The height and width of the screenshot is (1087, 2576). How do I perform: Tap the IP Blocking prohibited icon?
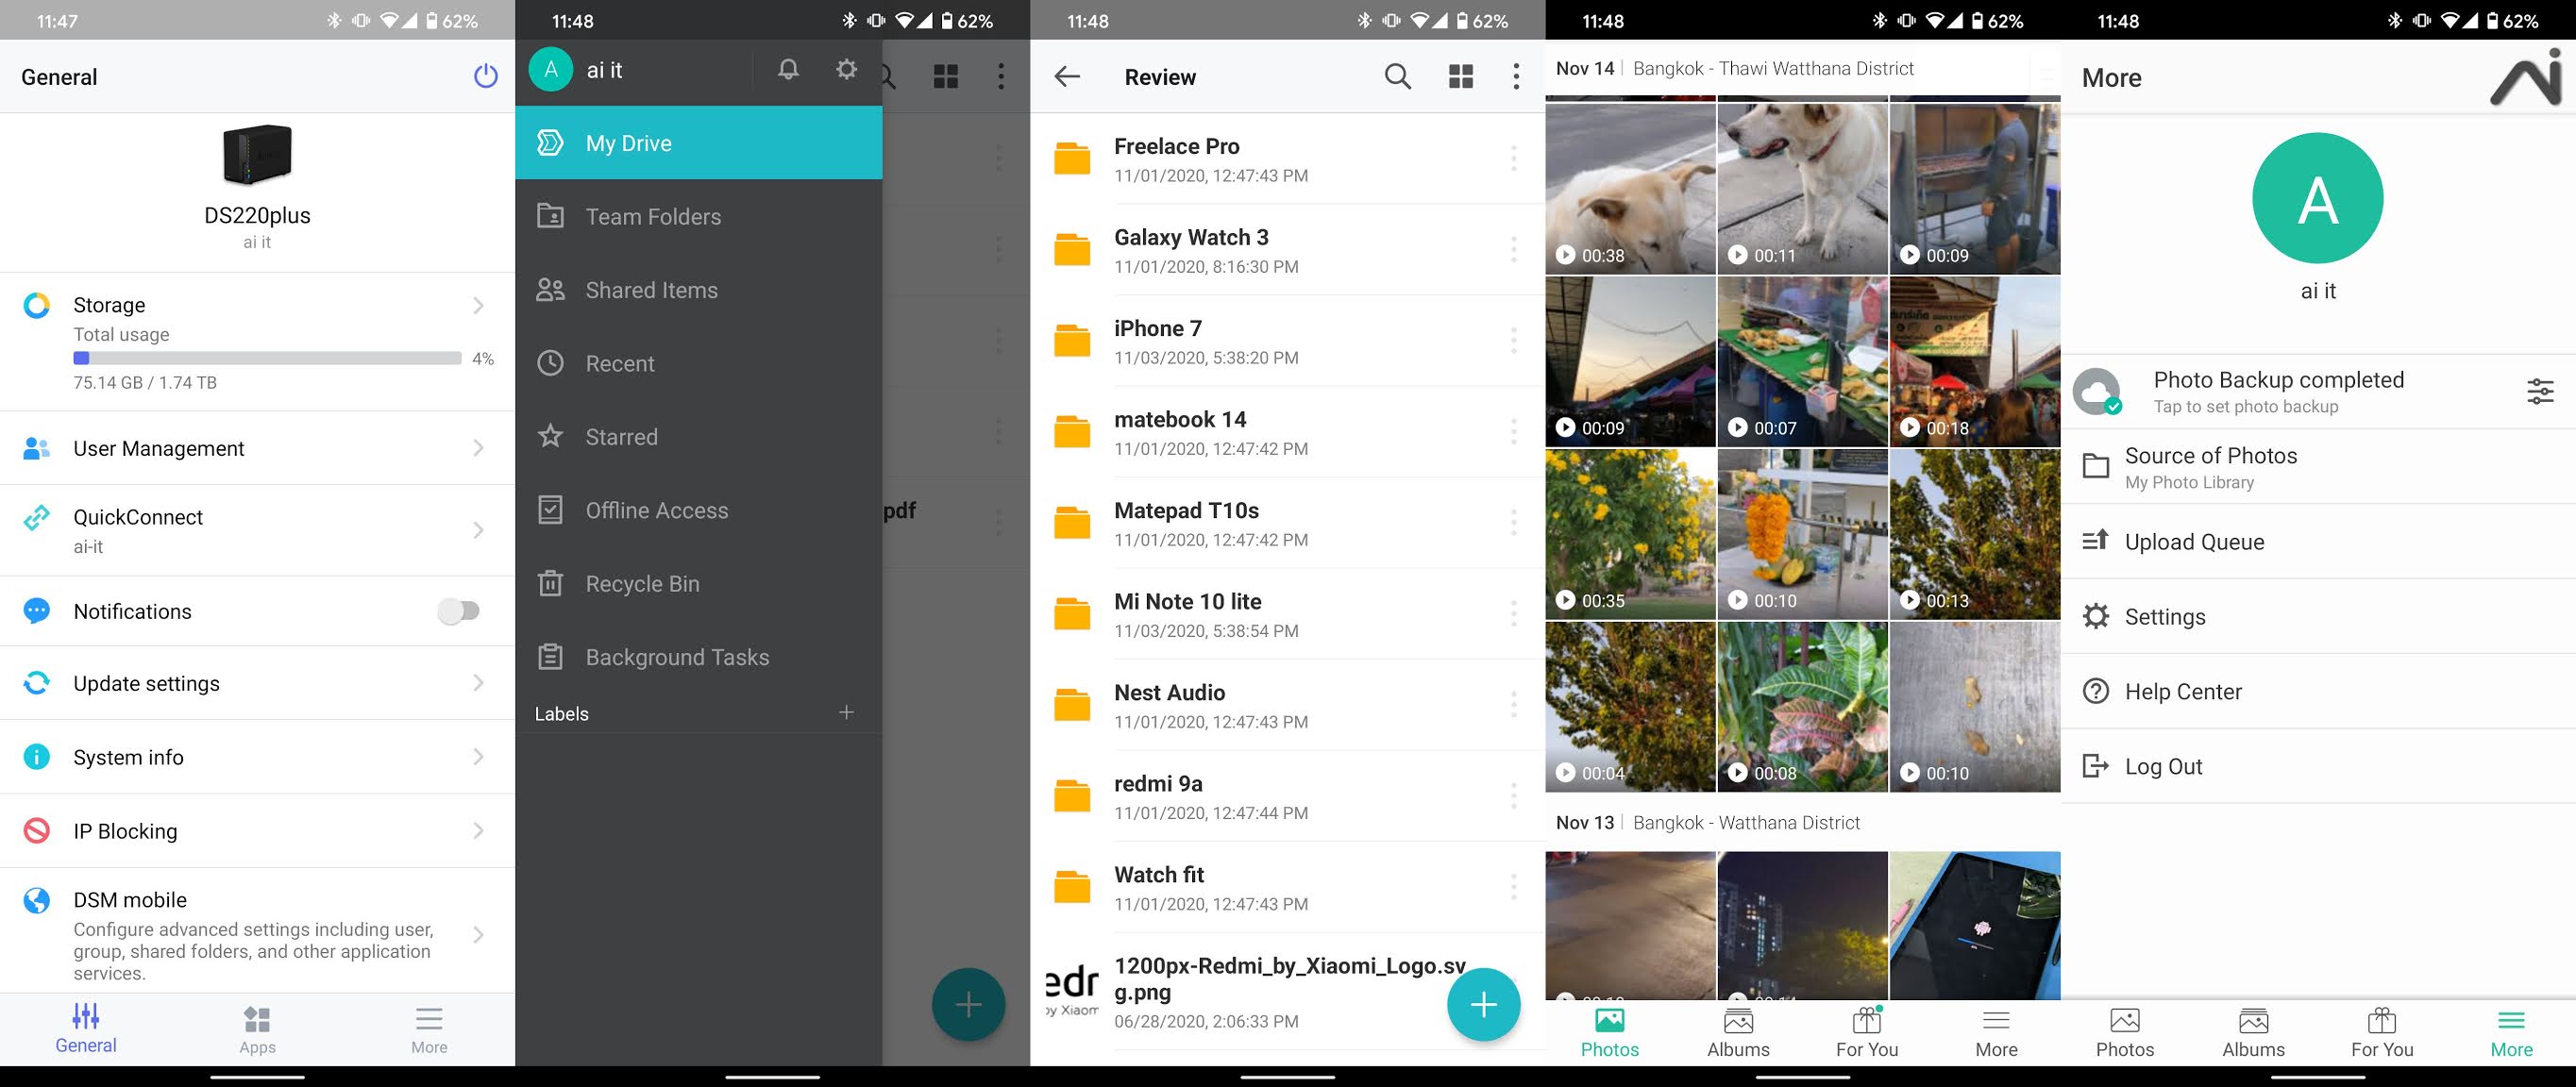coord(36,830)
